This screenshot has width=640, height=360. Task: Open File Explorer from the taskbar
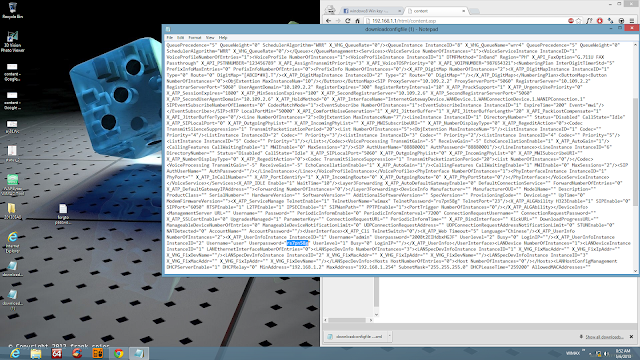pos(36,353)
